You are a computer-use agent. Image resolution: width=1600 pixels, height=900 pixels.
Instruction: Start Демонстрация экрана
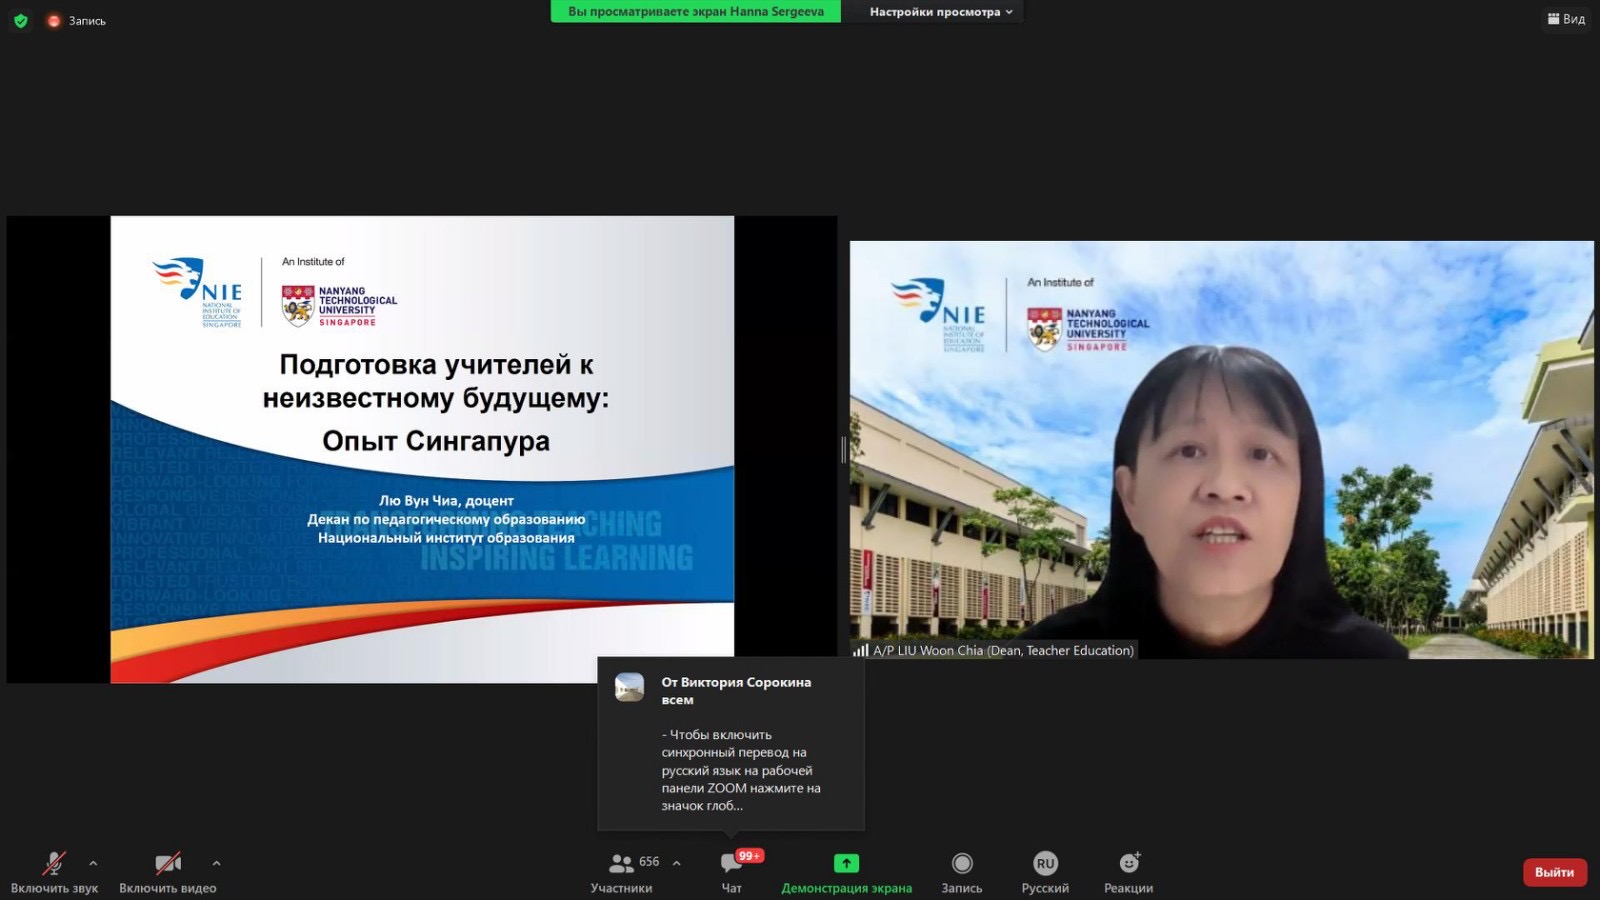[846, 870]
